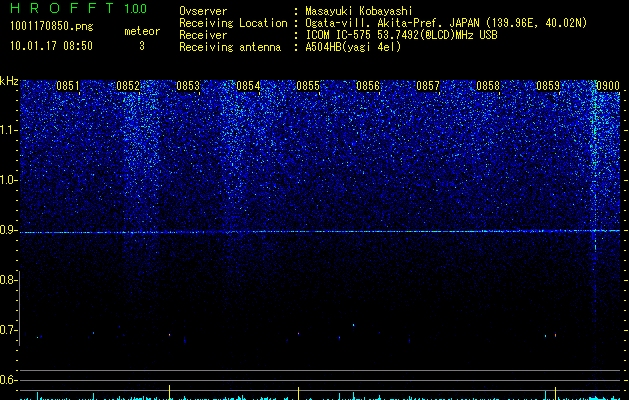Click the 'meteor' count label
The image size is (629, 400).
coord(142,31)
